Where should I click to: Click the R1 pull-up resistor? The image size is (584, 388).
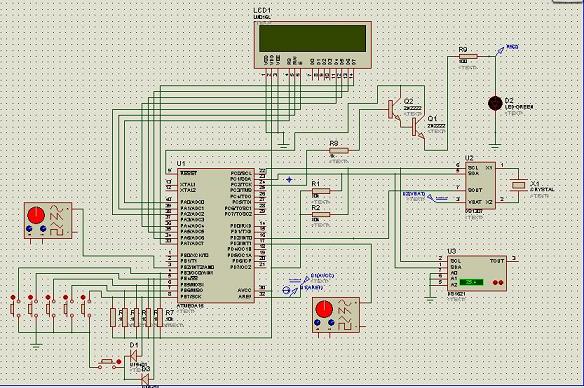321,191
